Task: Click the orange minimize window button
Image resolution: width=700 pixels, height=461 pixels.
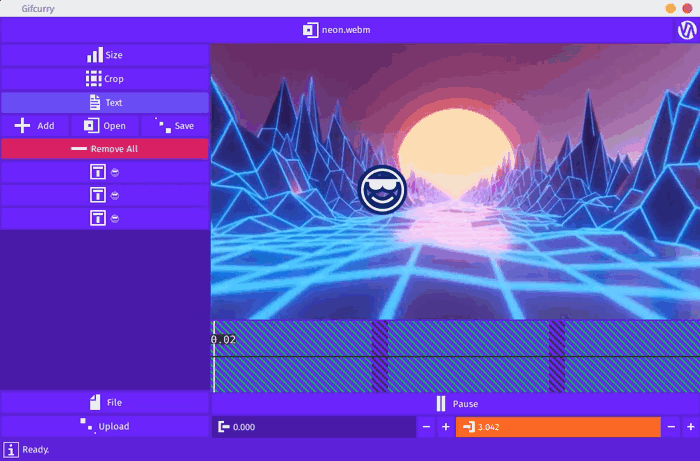Action: 671,8
